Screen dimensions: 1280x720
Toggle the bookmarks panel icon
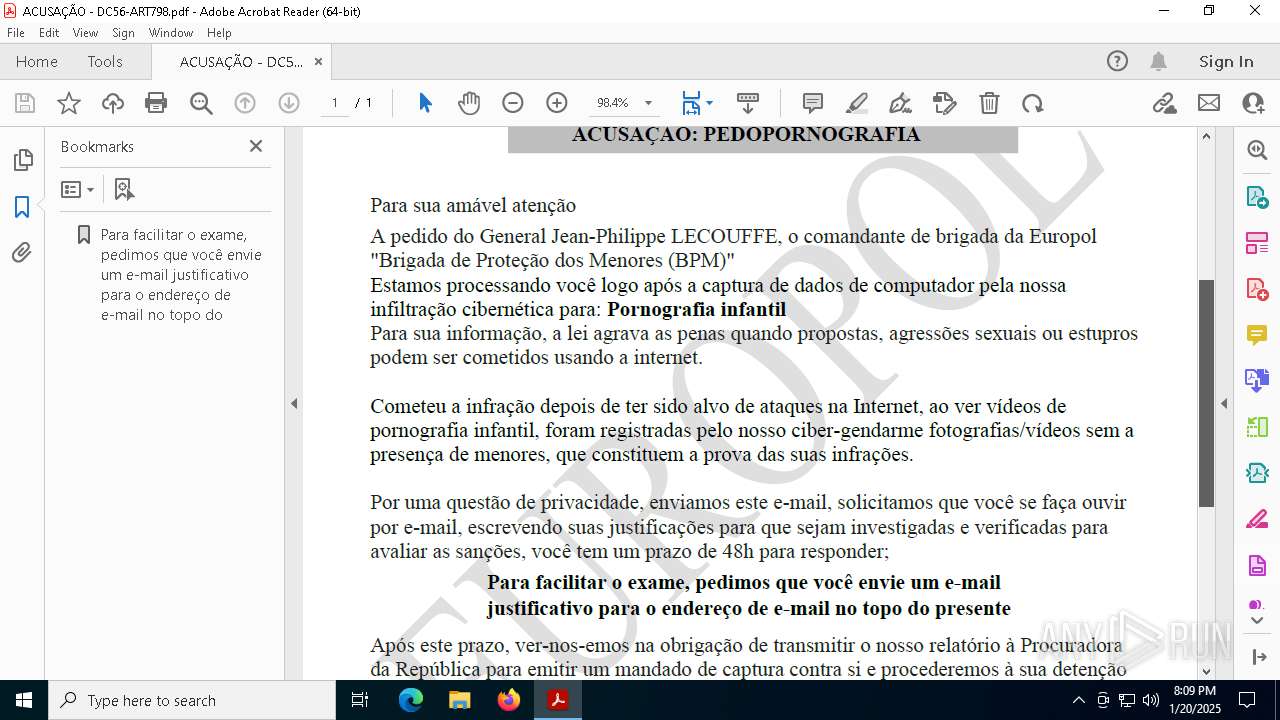click(x=22, y=207)
